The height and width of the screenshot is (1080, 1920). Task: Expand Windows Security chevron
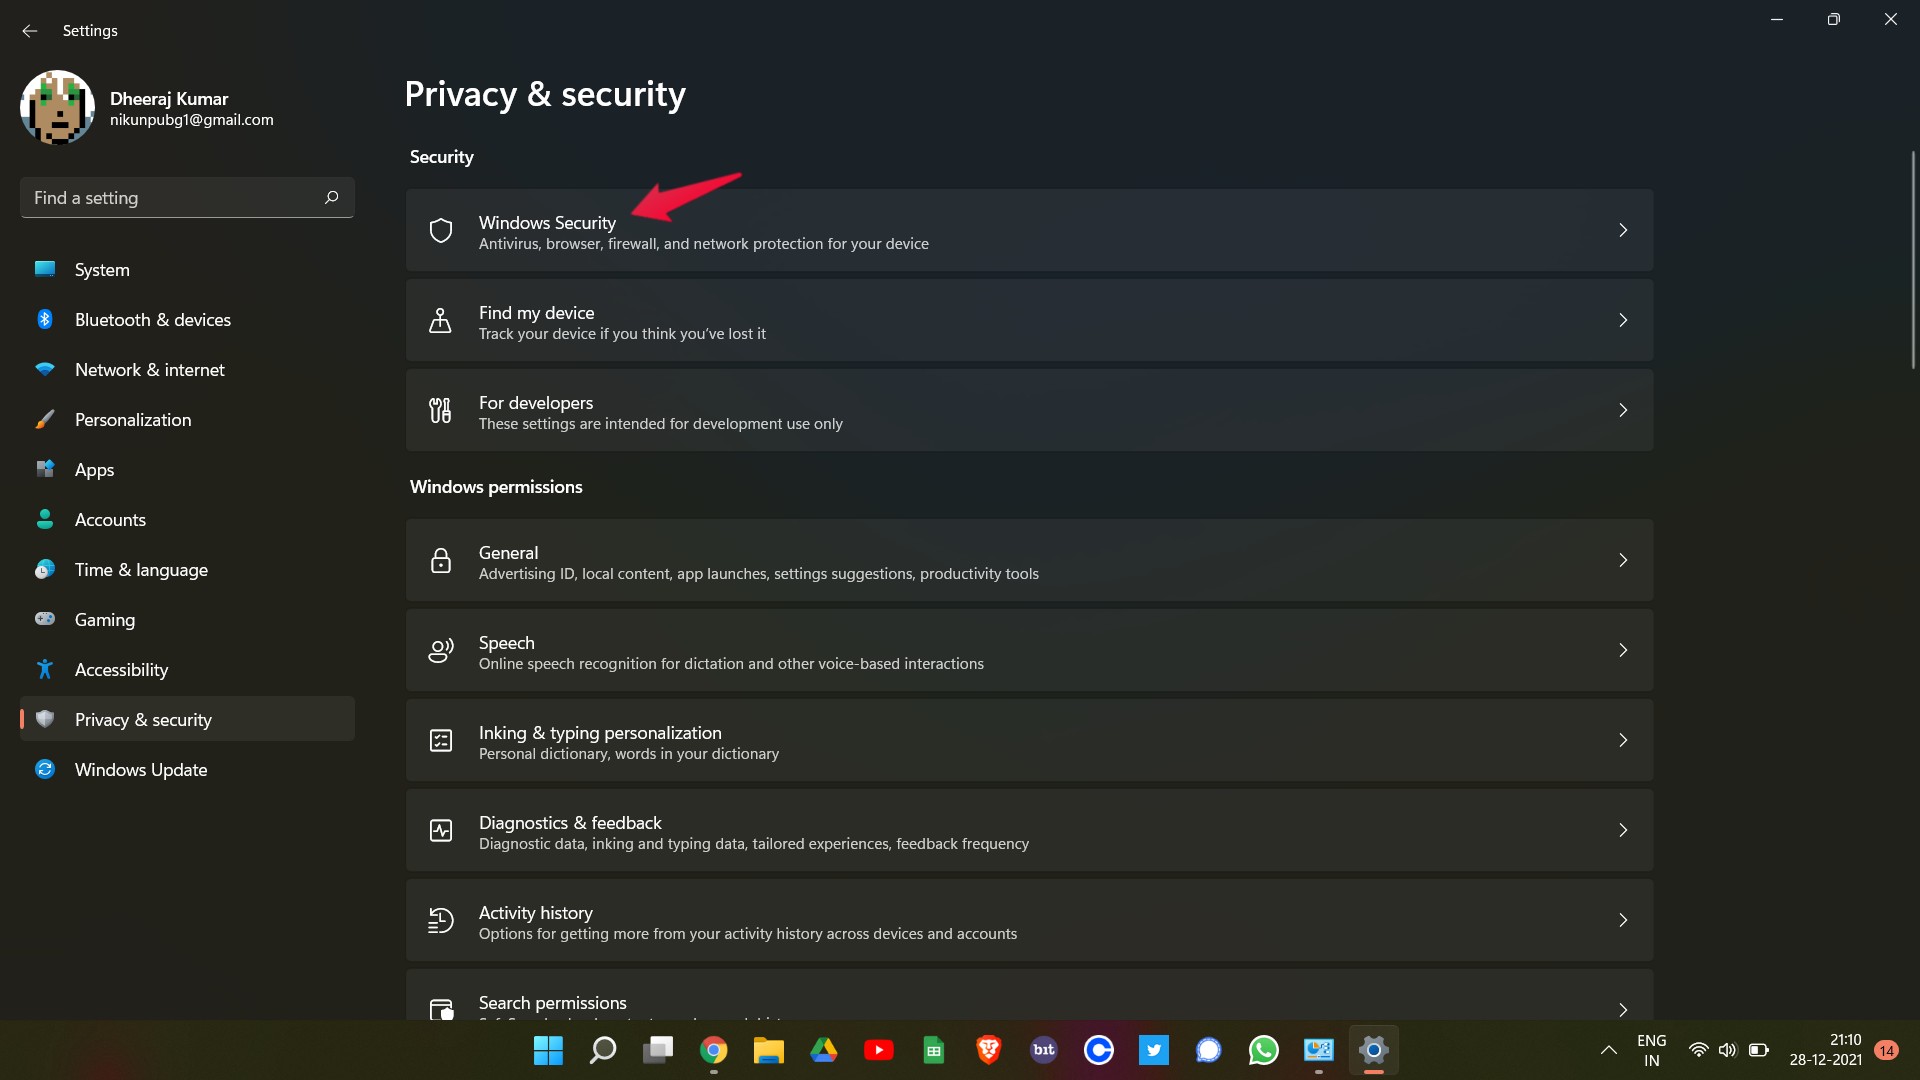pos(1623,230)
